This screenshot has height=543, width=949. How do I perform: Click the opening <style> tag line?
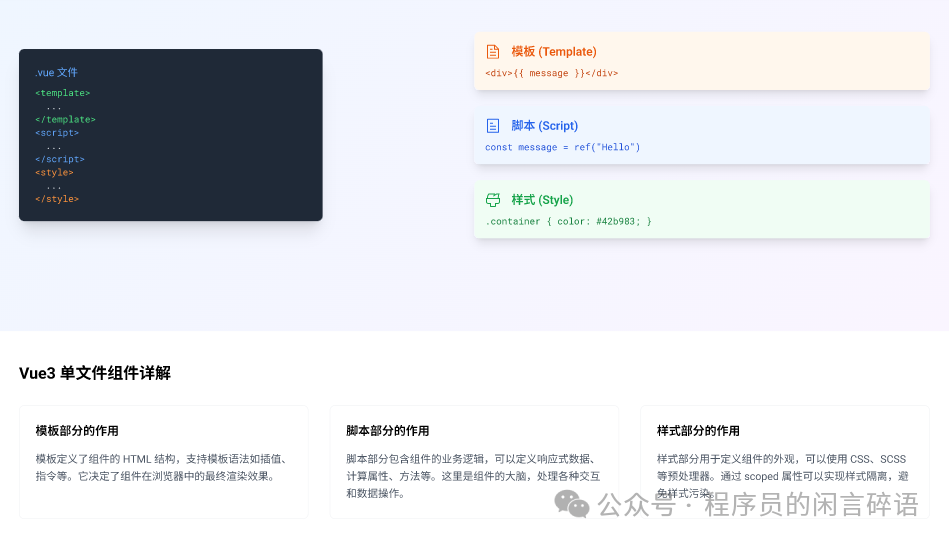pos(54,173)
